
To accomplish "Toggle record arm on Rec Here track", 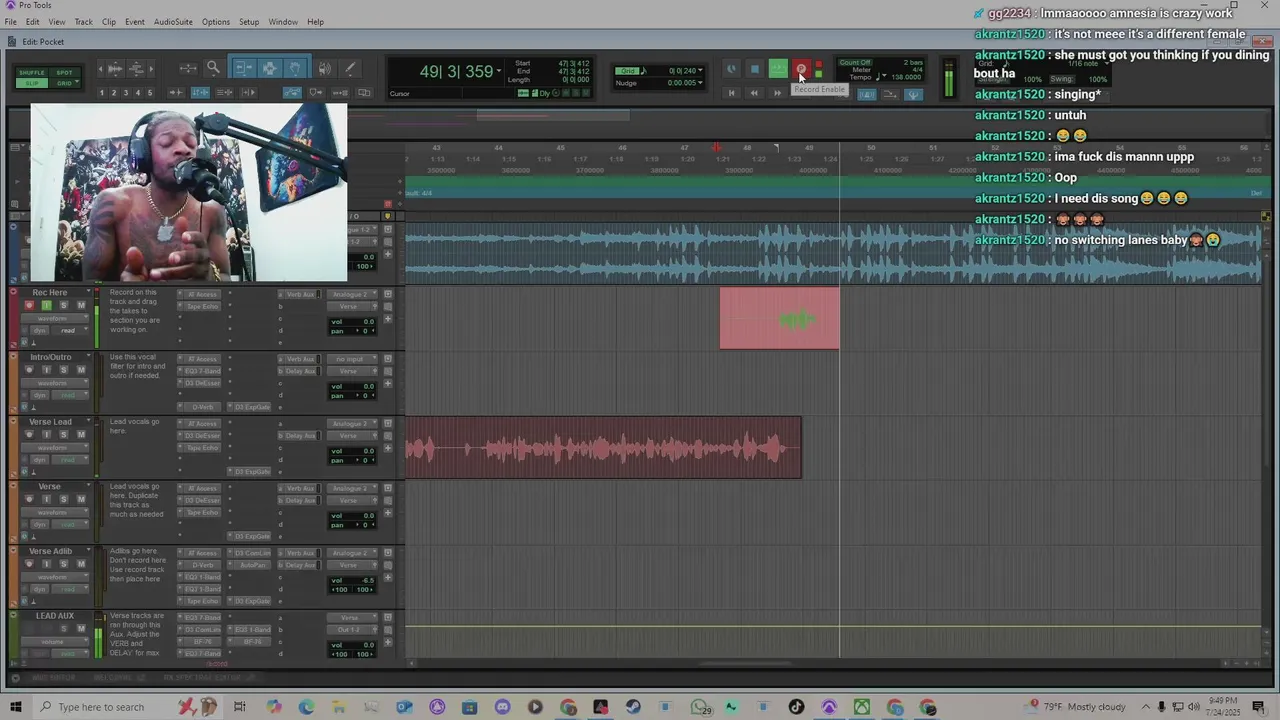I will (29, 305).
